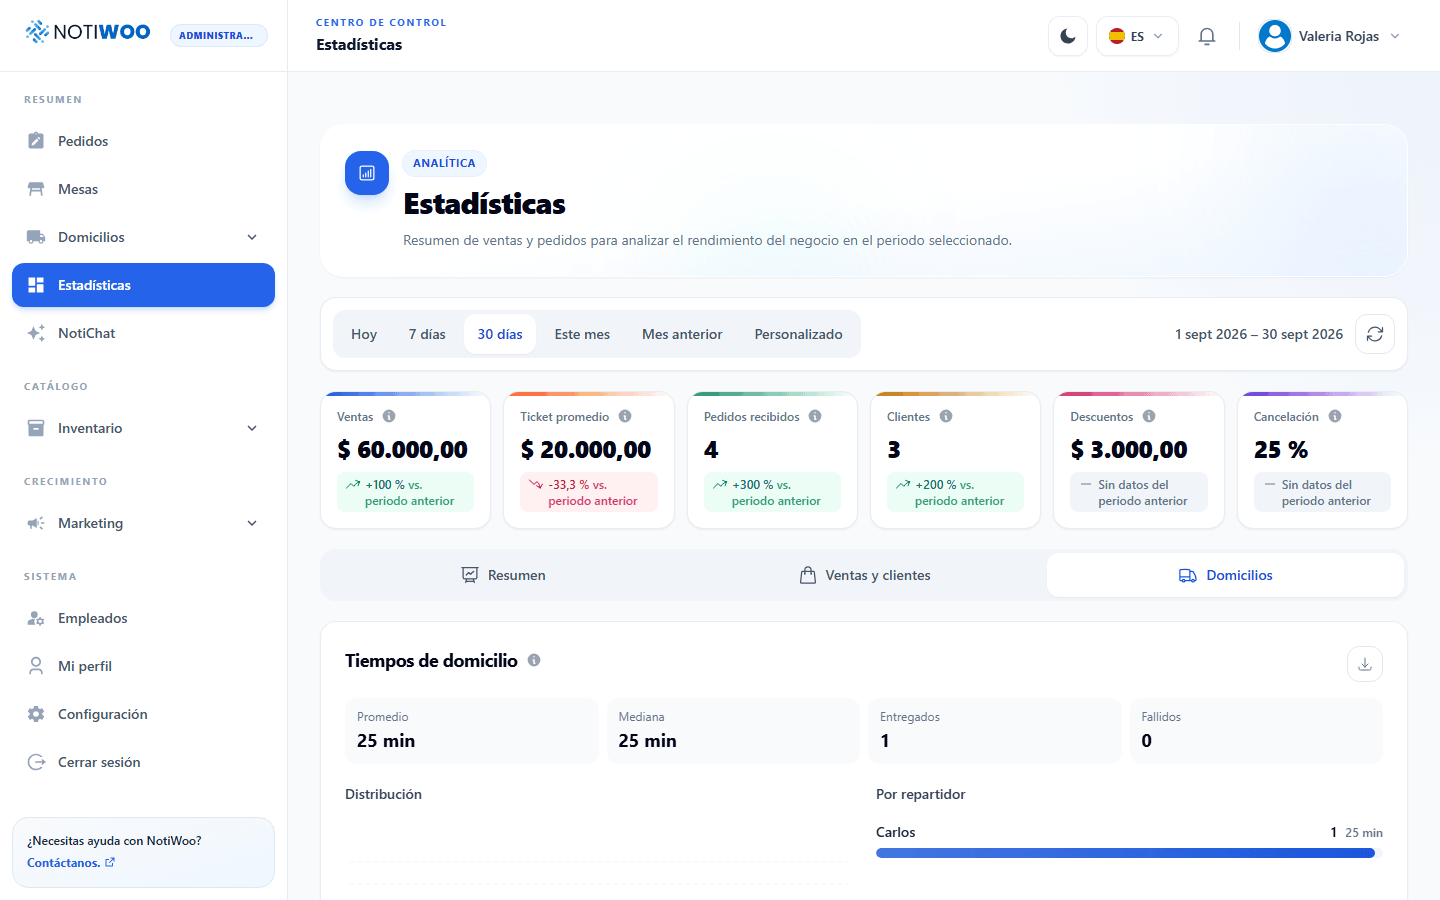Click the blue analytics chart icon
Image resolution: width=1440 pixels, height=900 pixels.
pos(367,173)
